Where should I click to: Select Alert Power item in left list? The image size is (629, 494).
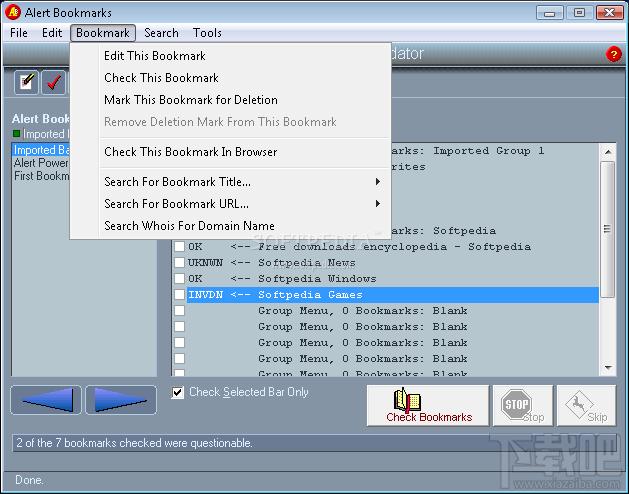[41, 163]
